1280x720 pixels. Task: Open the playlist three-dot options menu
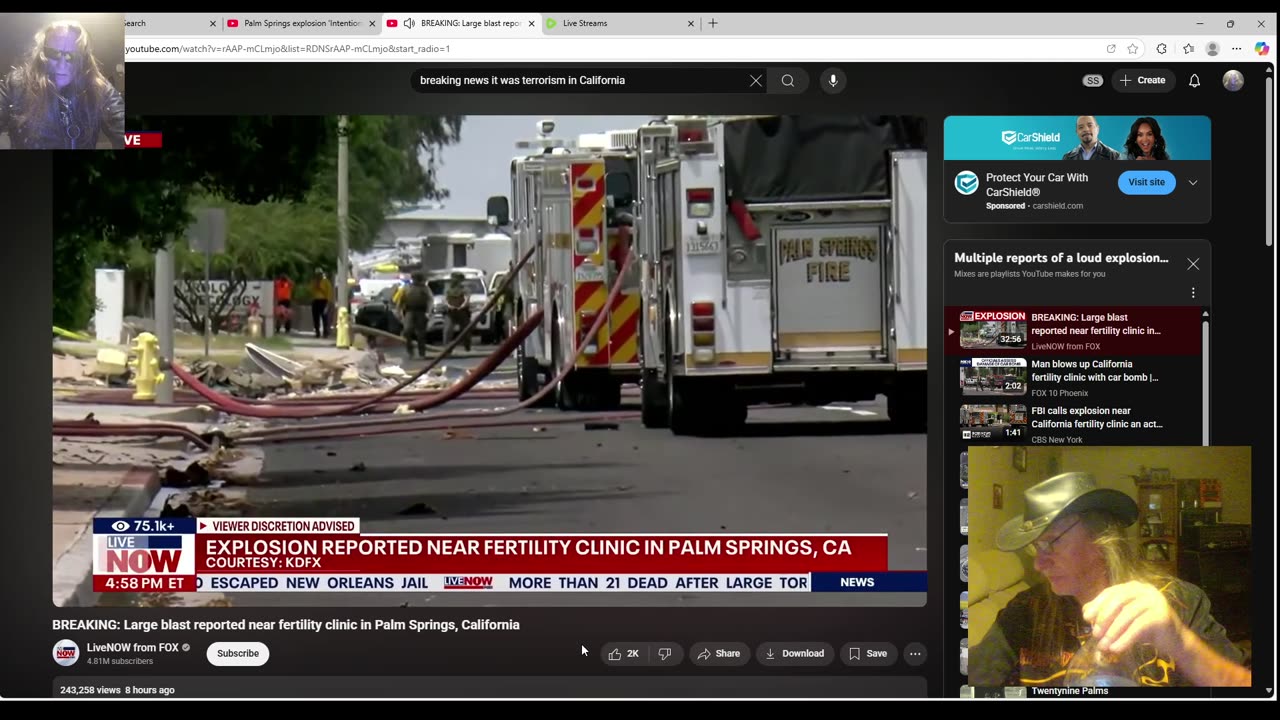[1193, 293]
